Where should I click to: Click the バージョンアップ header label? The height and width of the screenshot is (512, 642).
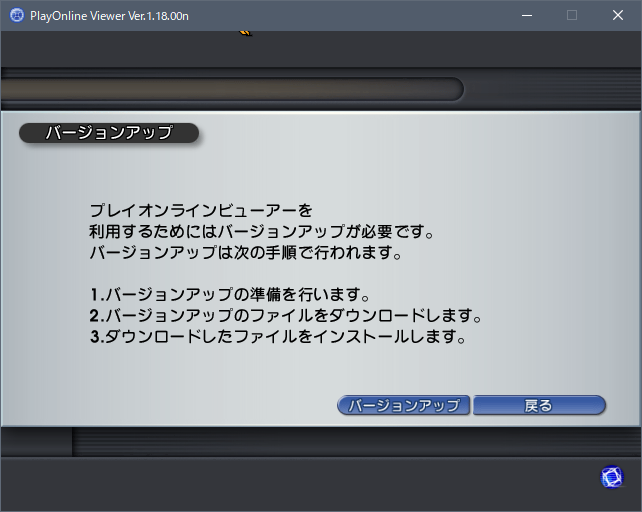[109, 133]
